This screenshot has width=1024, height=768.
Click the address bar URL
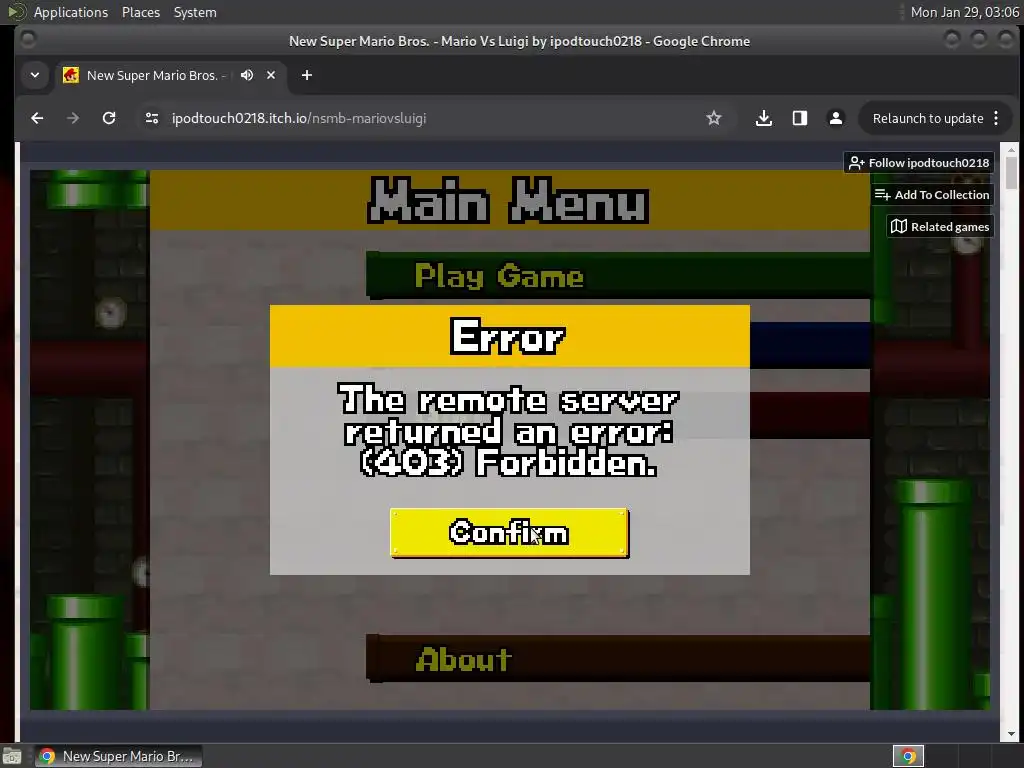298,118
